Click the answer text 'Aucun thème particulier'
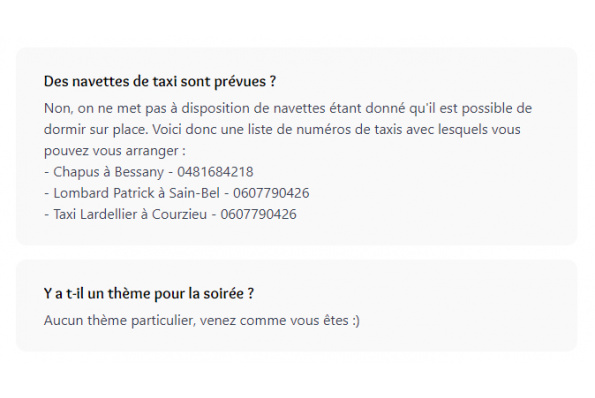This screenshot has height=398, width=595. [119, 320]
